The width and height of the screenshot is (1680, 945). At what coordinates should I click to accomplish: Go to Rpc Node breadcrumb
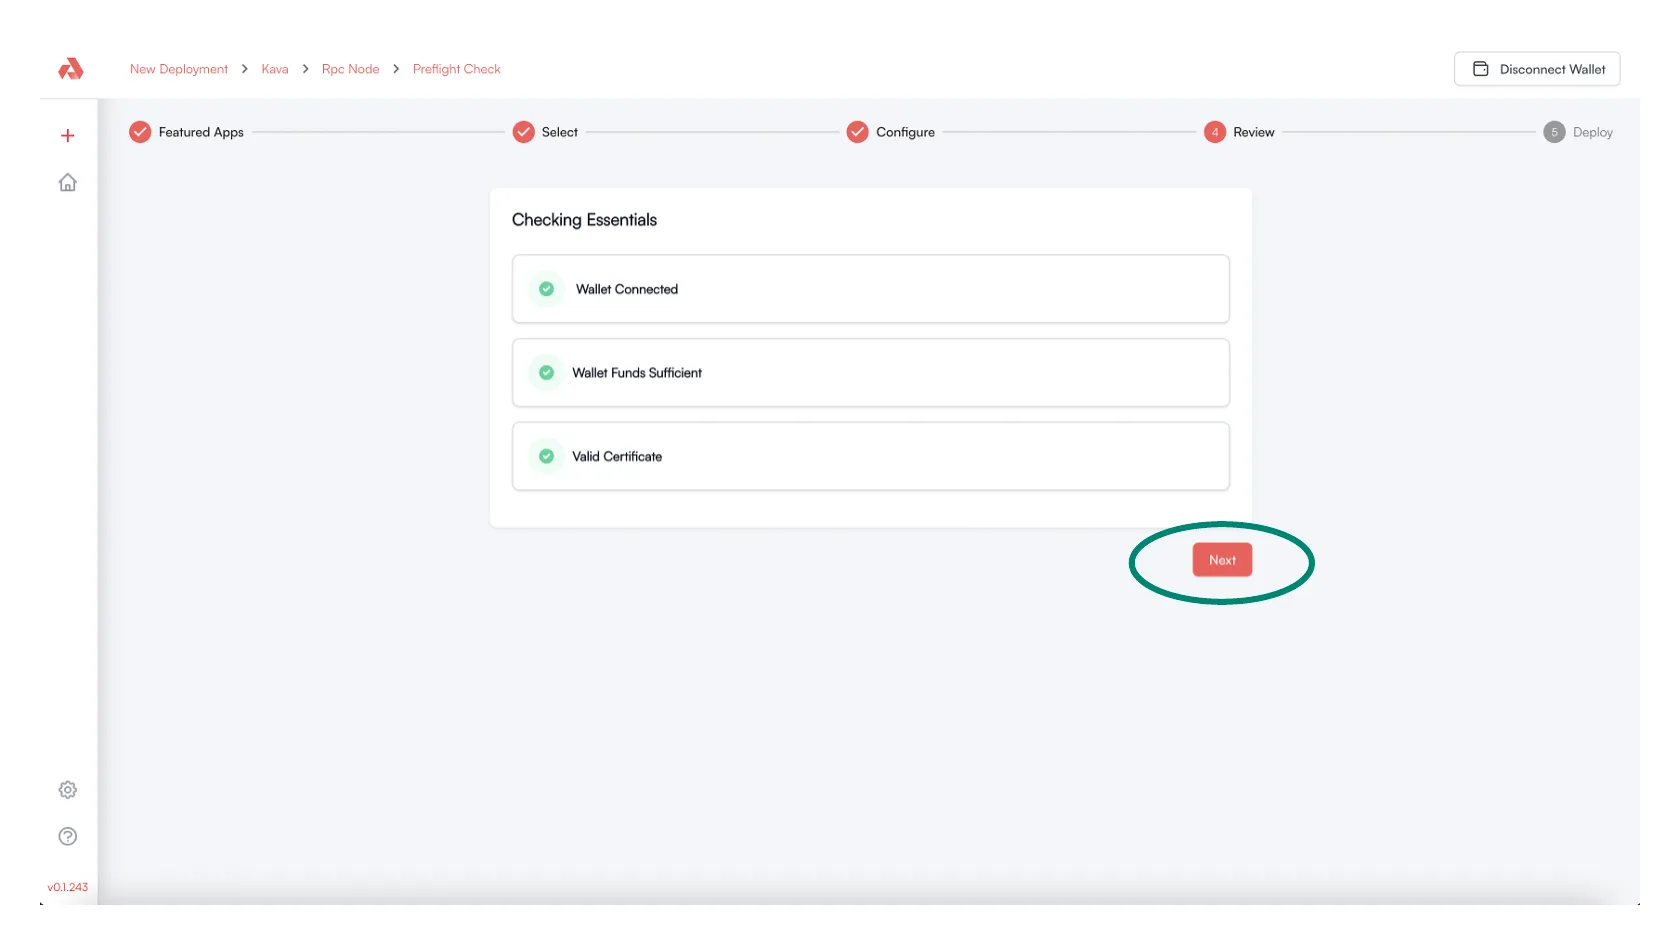350,69
